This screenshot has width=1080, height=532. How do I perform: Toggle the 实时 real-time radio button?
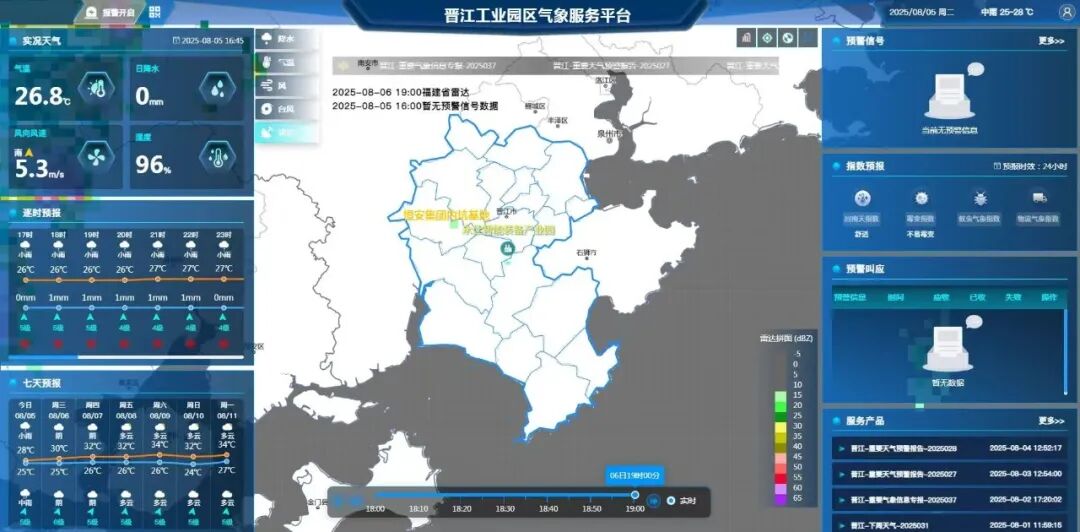pos(671,501)
